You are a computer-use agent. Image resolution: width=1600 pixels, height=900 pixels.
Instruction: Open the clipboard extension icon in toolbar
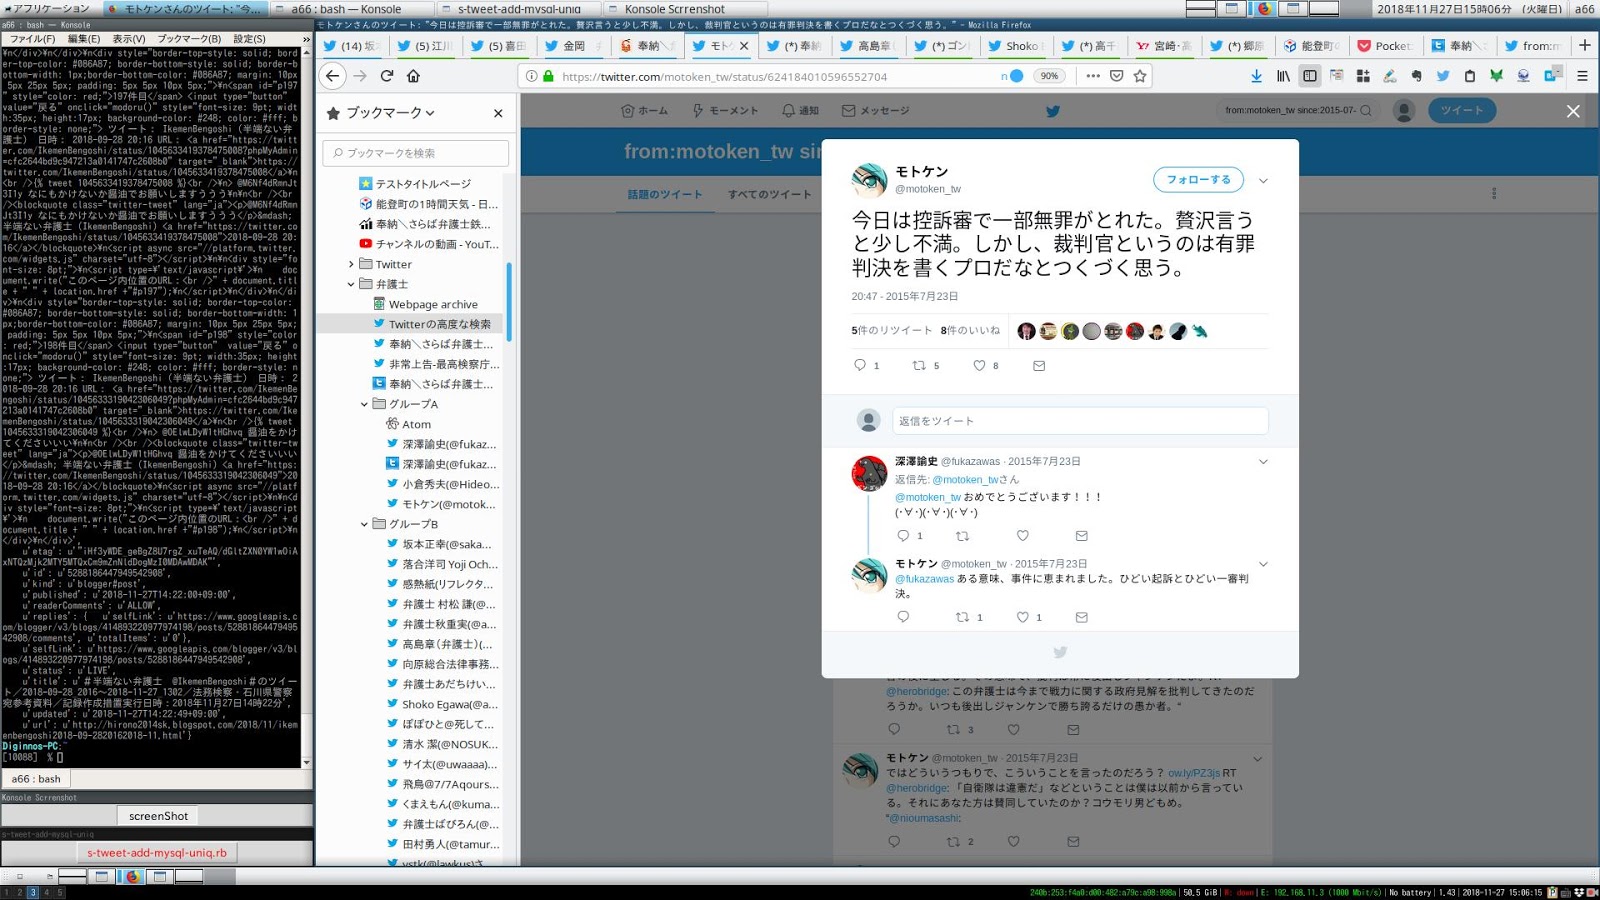coord(1469,76)
